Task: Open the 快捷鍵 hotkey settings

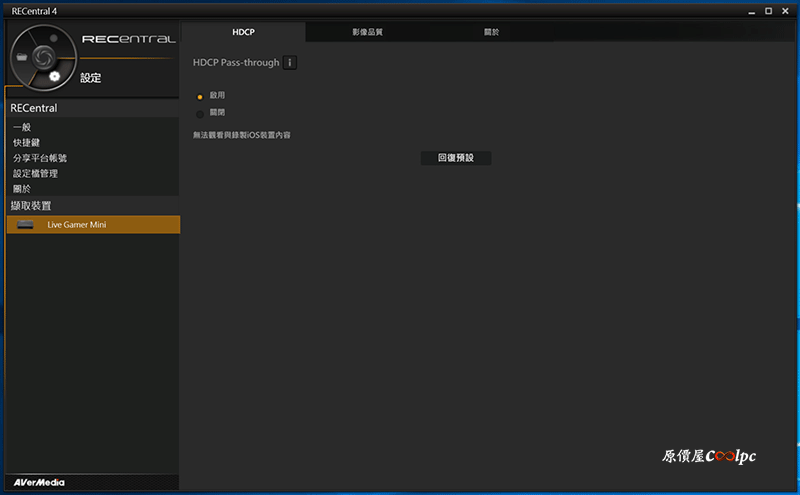Action: click(x=26, y=142)
